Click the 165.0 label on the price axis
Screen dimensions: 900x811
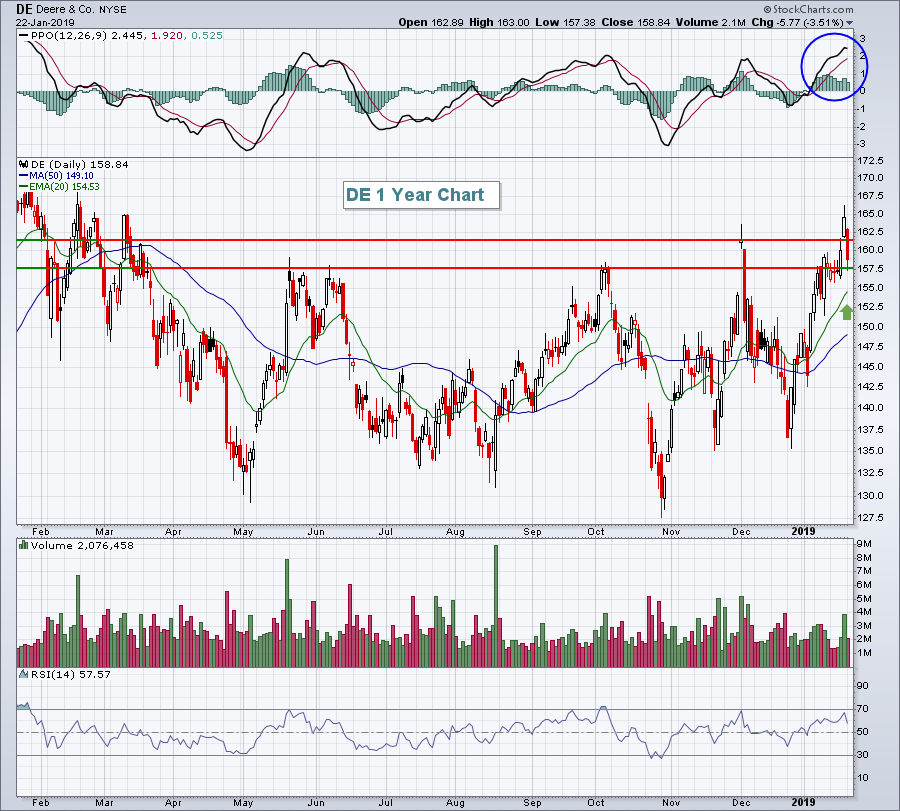coord(870,214)
